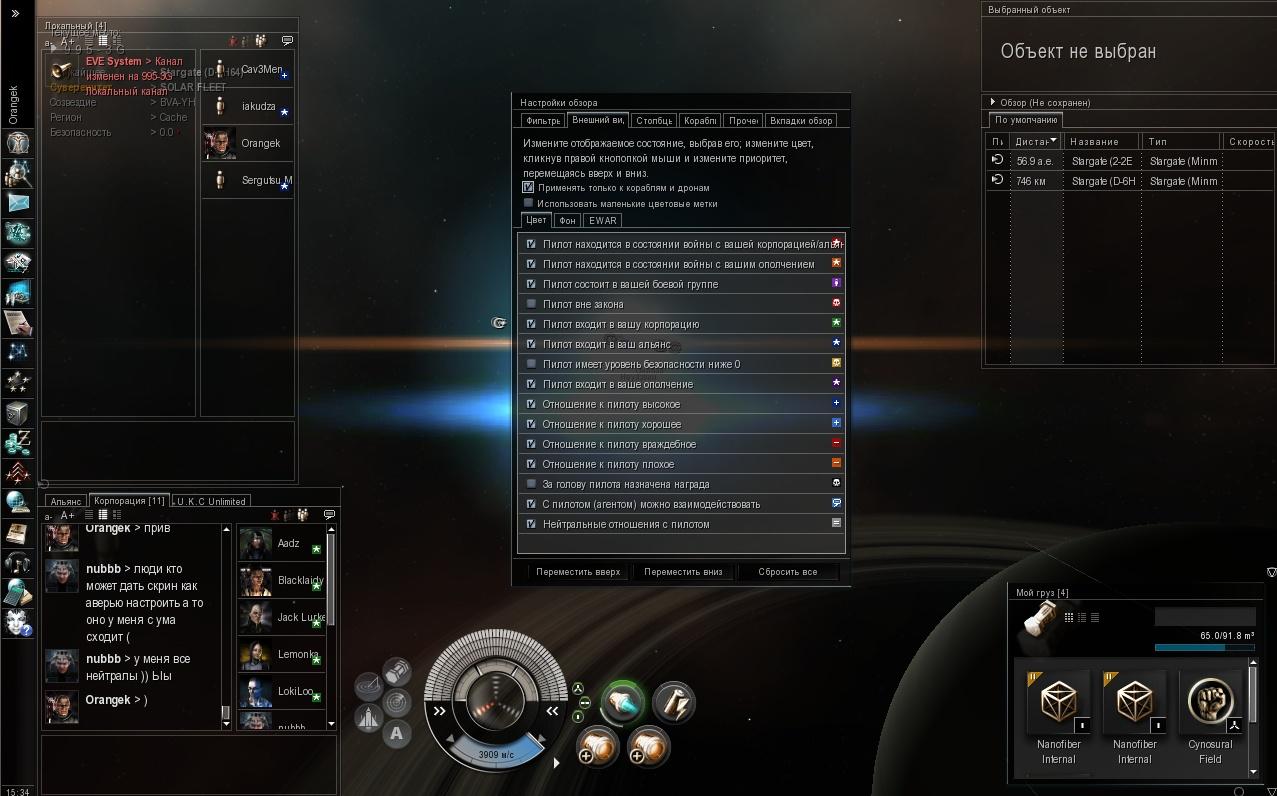Screen dimensions: 1277x796
Task: Click the cargo filter input field
Action: tap(1205, 617)
